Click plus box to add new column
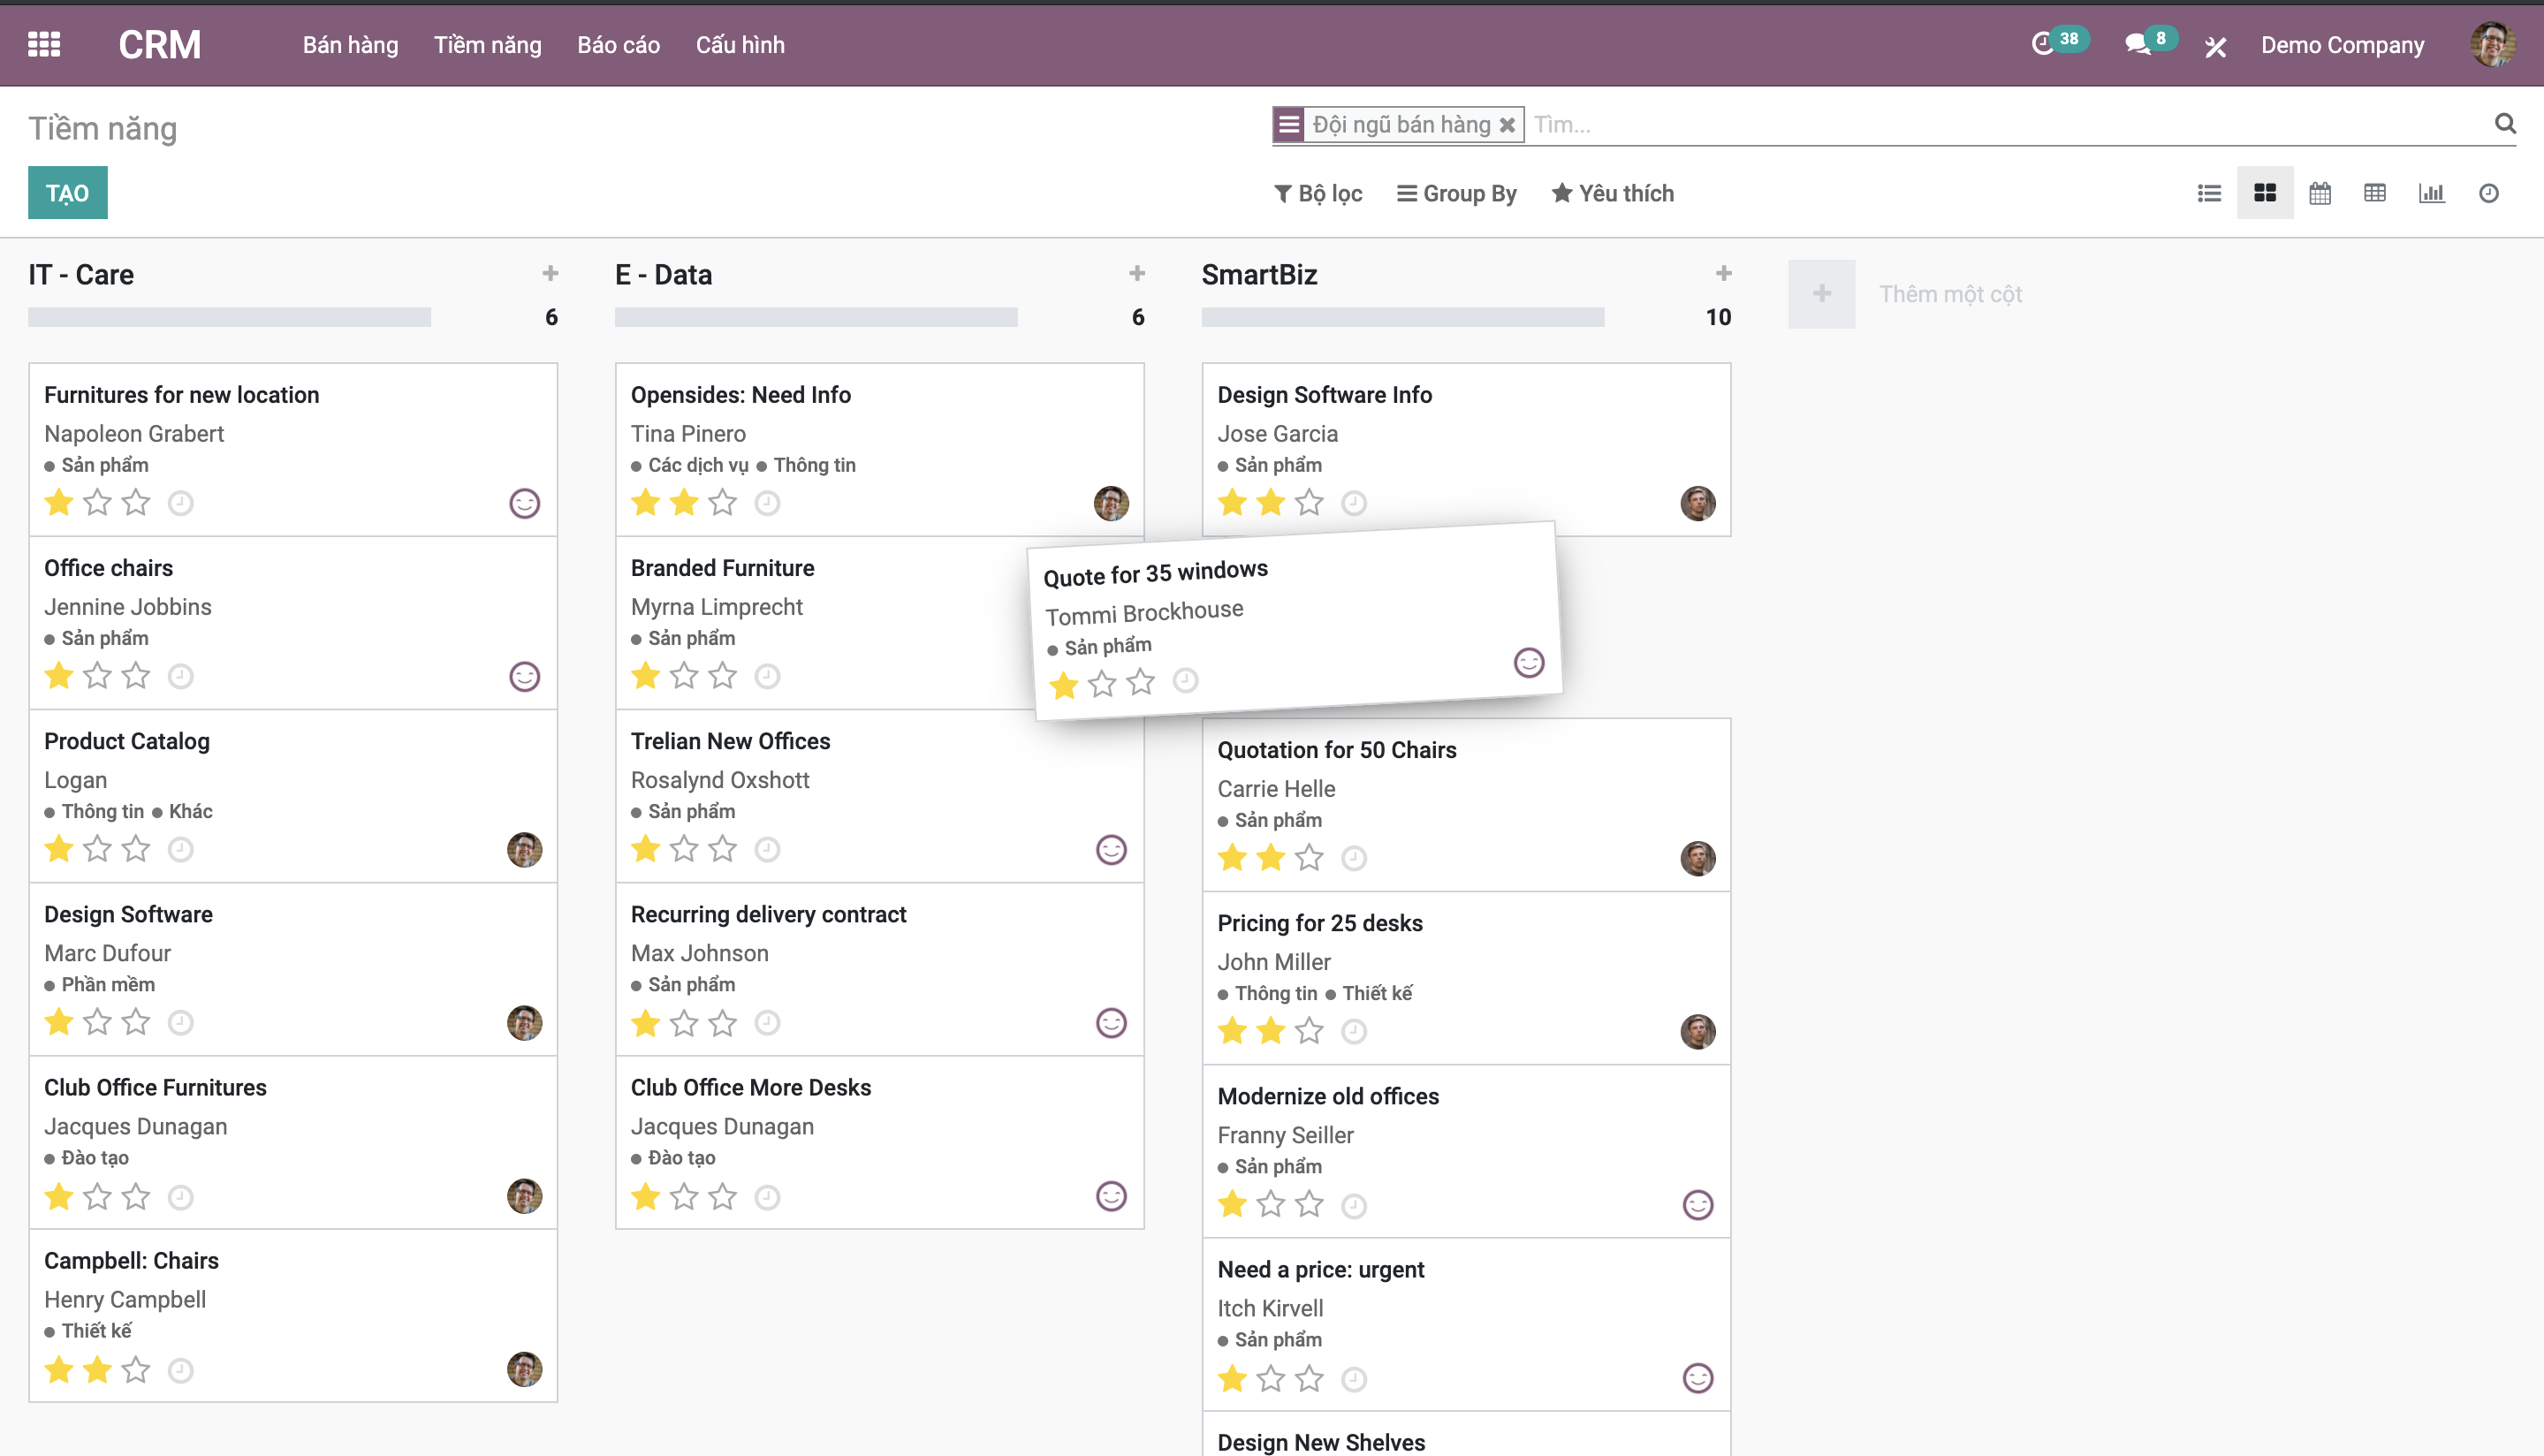This screenshot has width=2544, height=1456. [x=1821, y=294]
